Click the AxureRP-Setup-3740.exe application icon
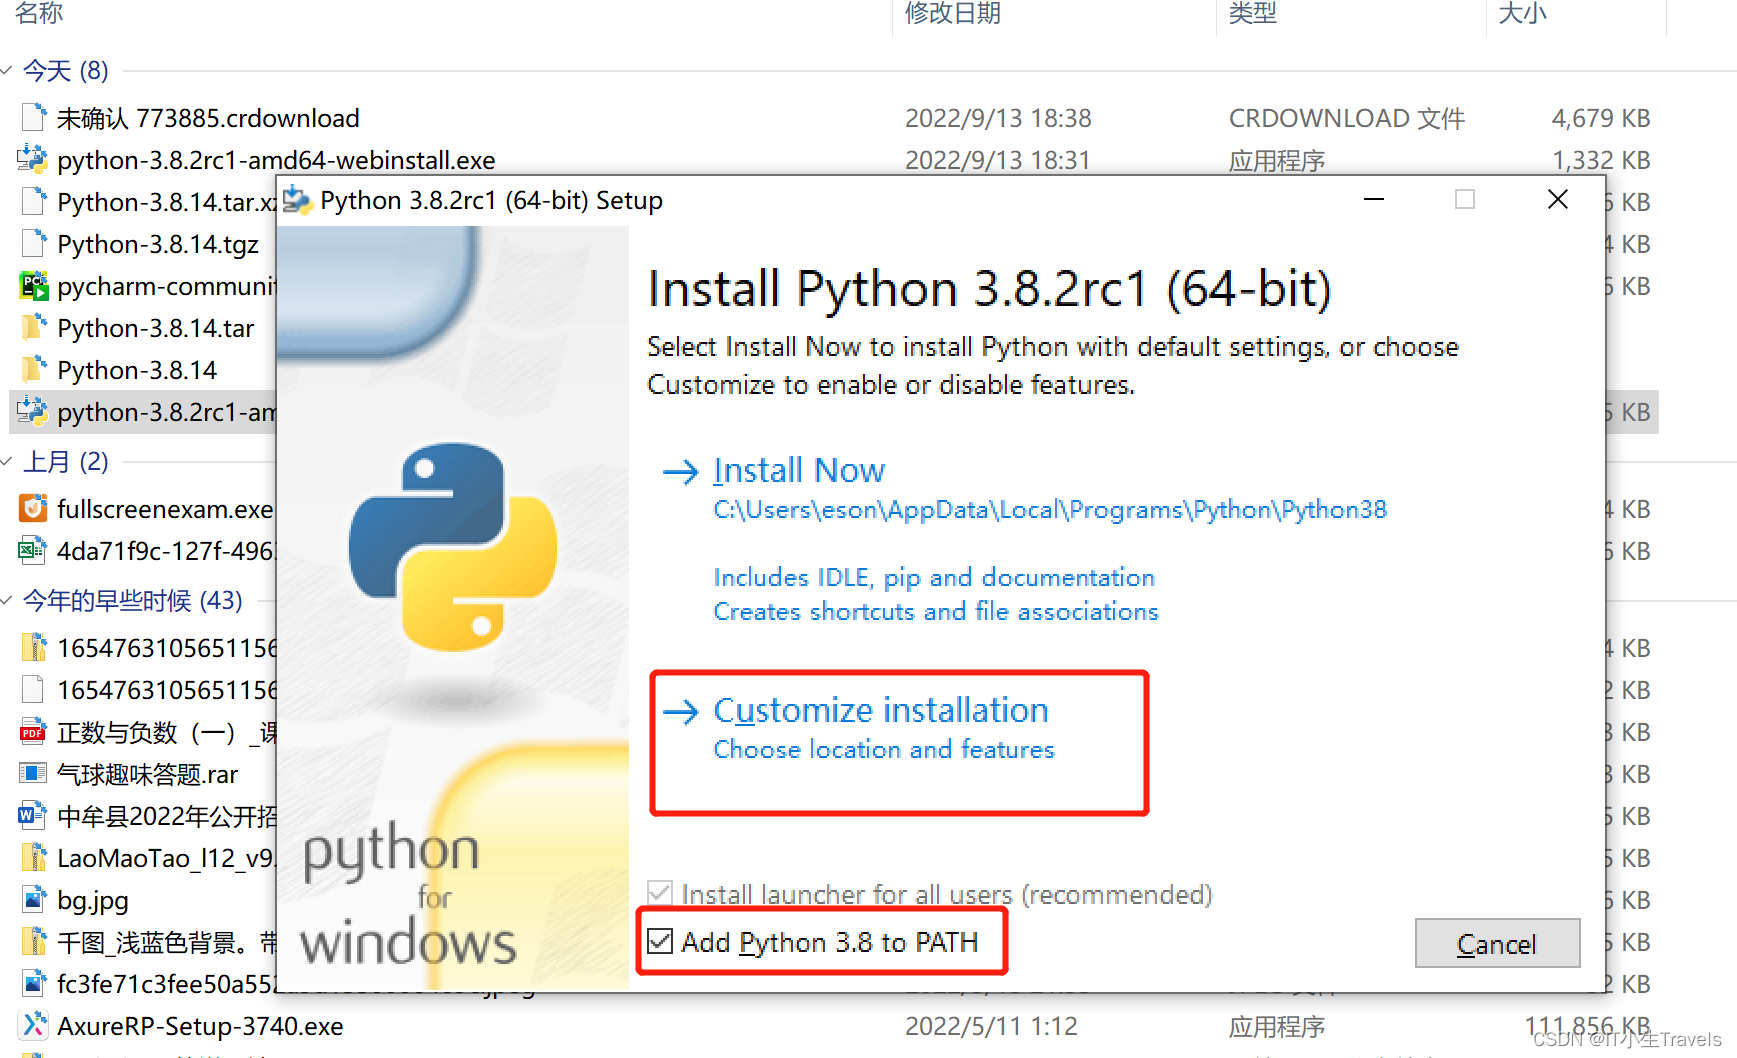 (33, 1025)
